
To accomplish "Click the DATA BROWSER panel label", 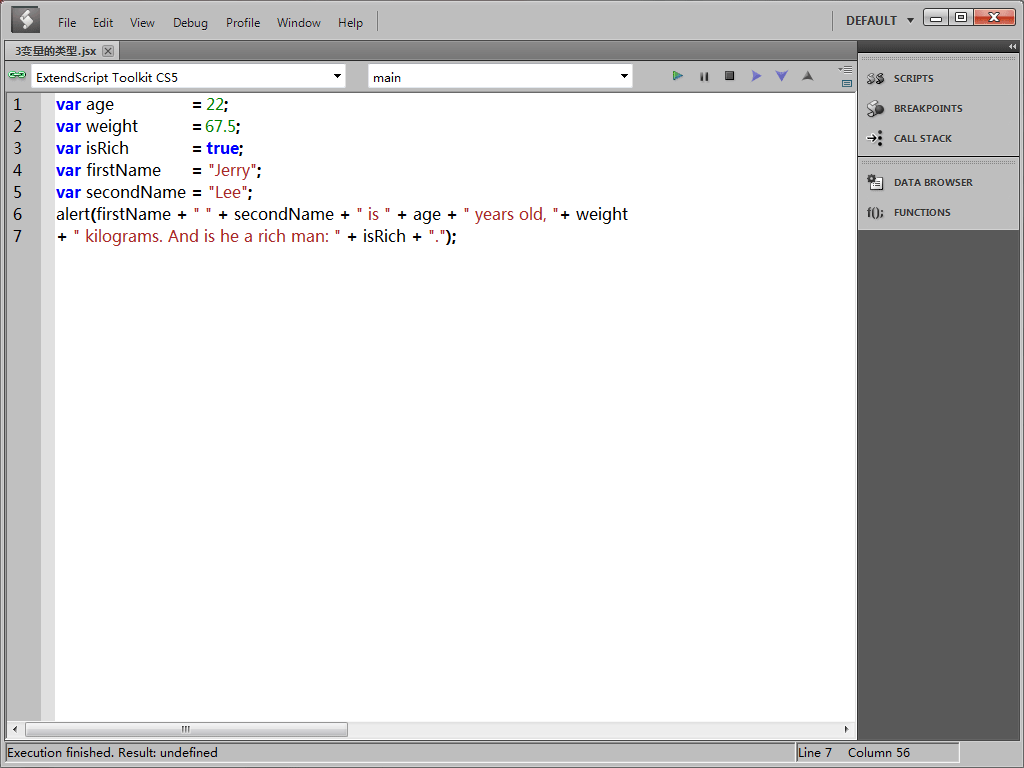I will [933, 182].
